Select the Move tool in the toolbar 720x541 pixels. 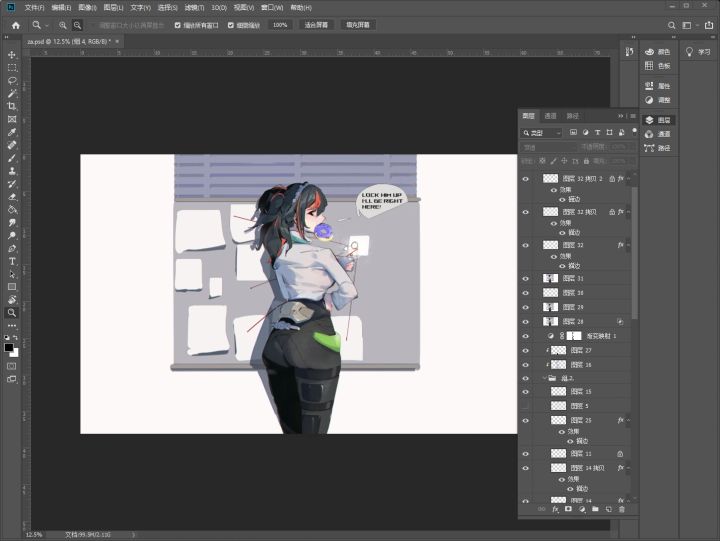click(x=12, y=55)
